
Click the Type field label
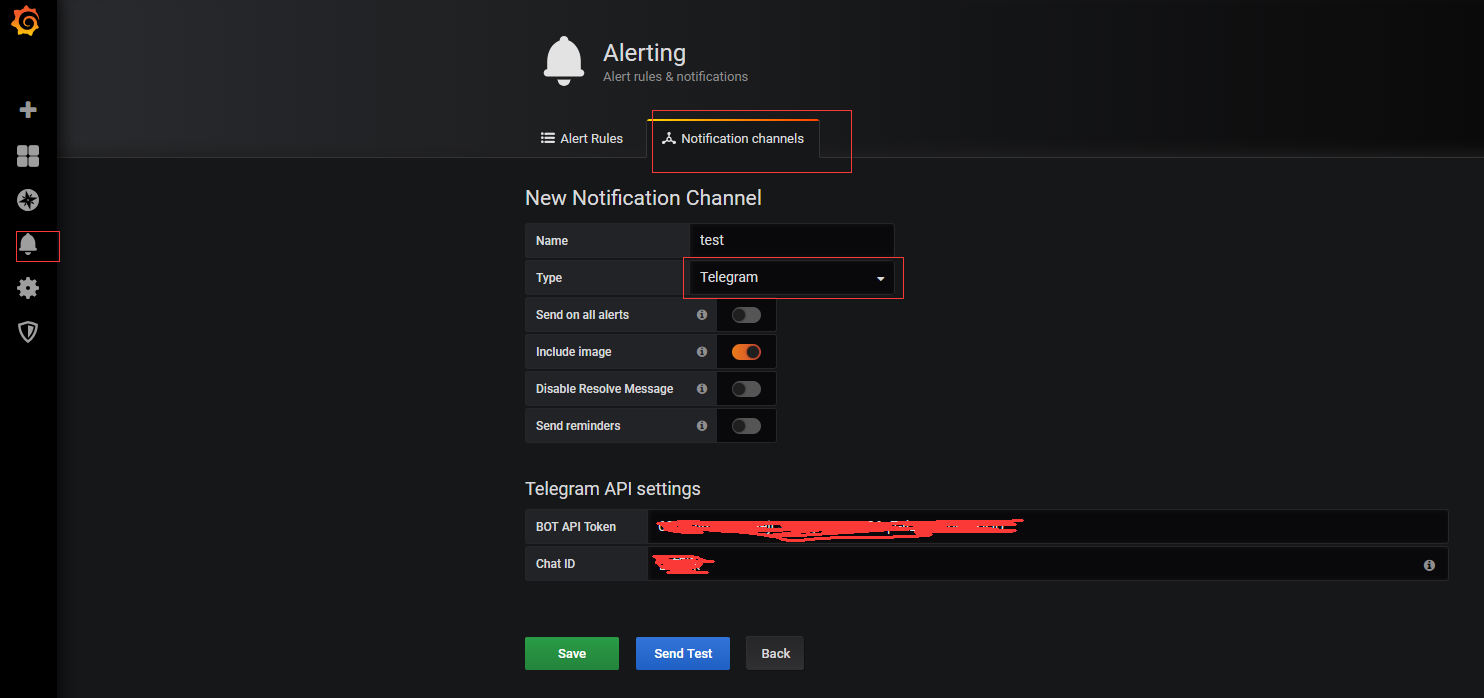pos(549,278)
